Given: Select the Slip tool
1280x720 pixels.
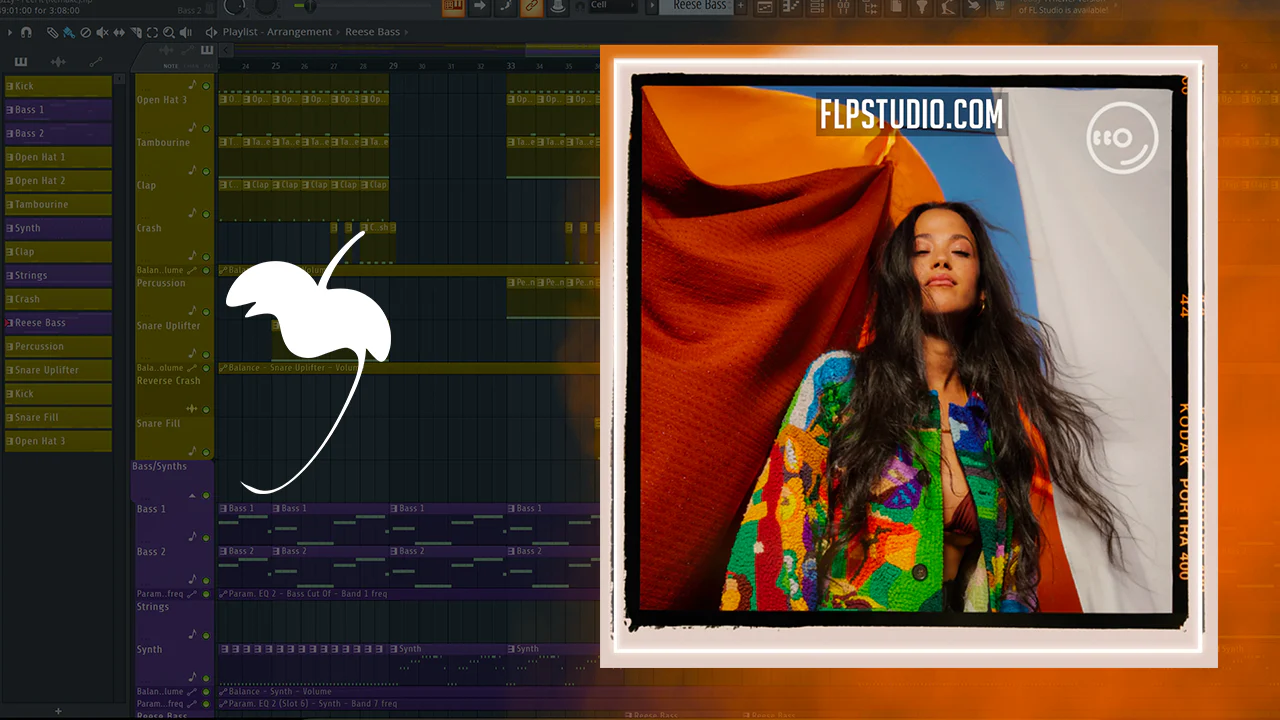Looking at the screenshot, I should pyautogui.click(x=119, y=32).
